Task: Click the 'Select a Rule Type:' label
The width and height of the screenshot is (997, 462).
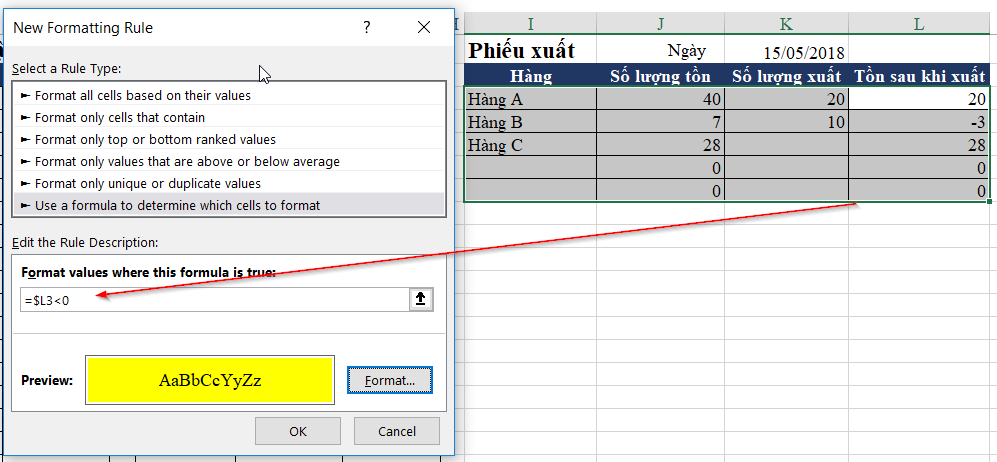Action: pyautogui.click(x=67, y=68)
